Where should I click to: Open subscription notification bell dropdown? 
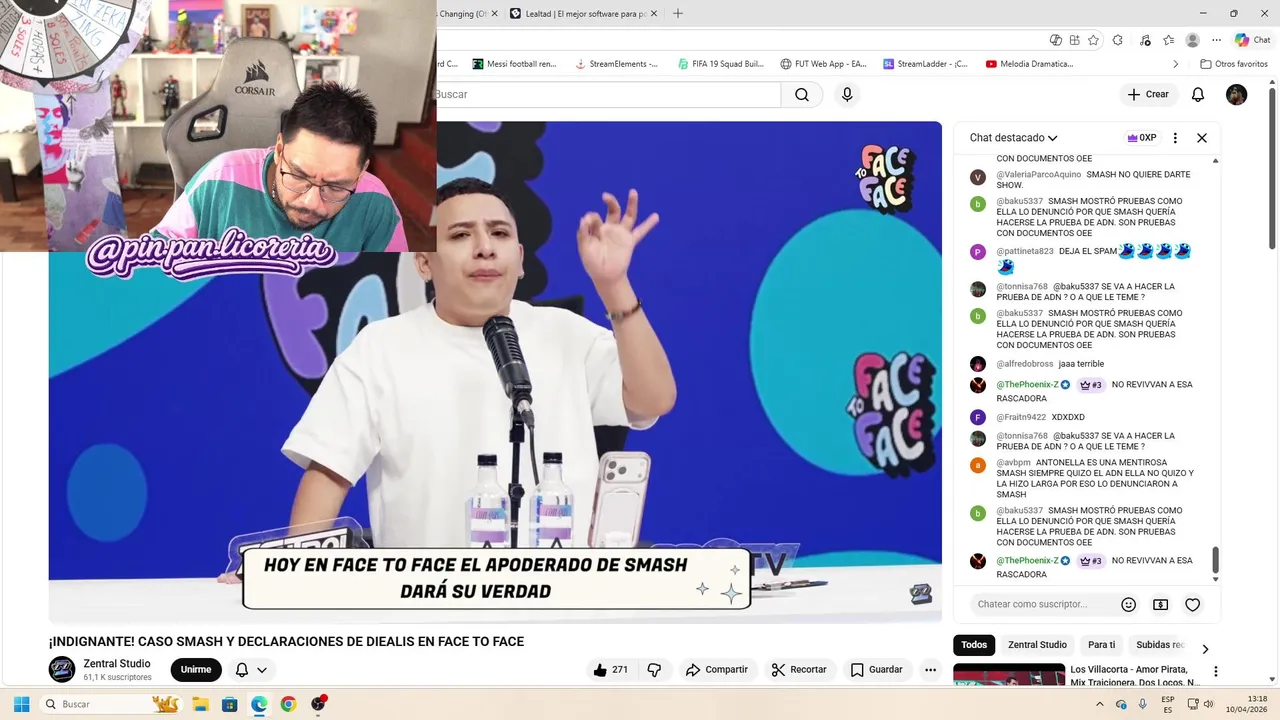point(251,670)
